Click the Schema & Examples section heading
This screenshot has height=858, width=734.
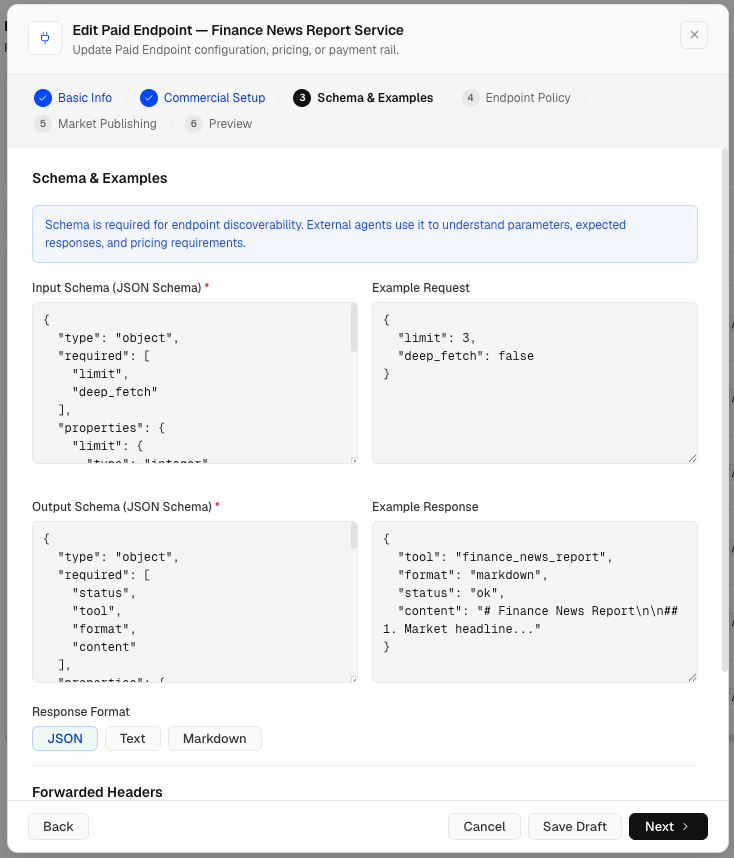click(x=100, y=178)
